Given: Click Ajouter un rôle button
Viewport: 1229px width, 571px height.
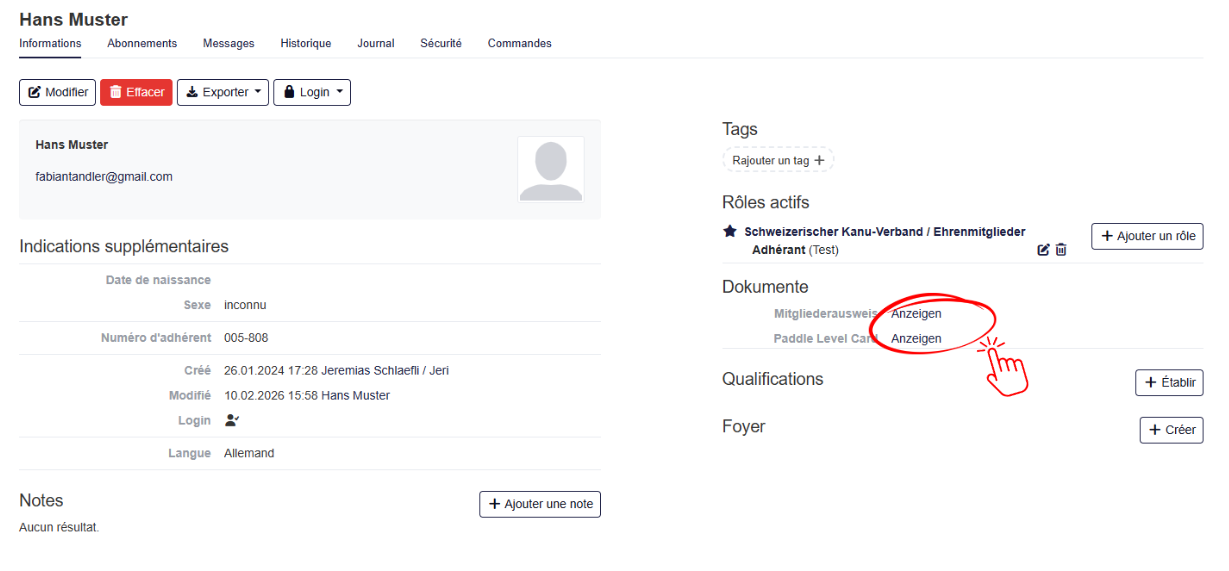Looking at the screenshot, I should point(1147,236).
